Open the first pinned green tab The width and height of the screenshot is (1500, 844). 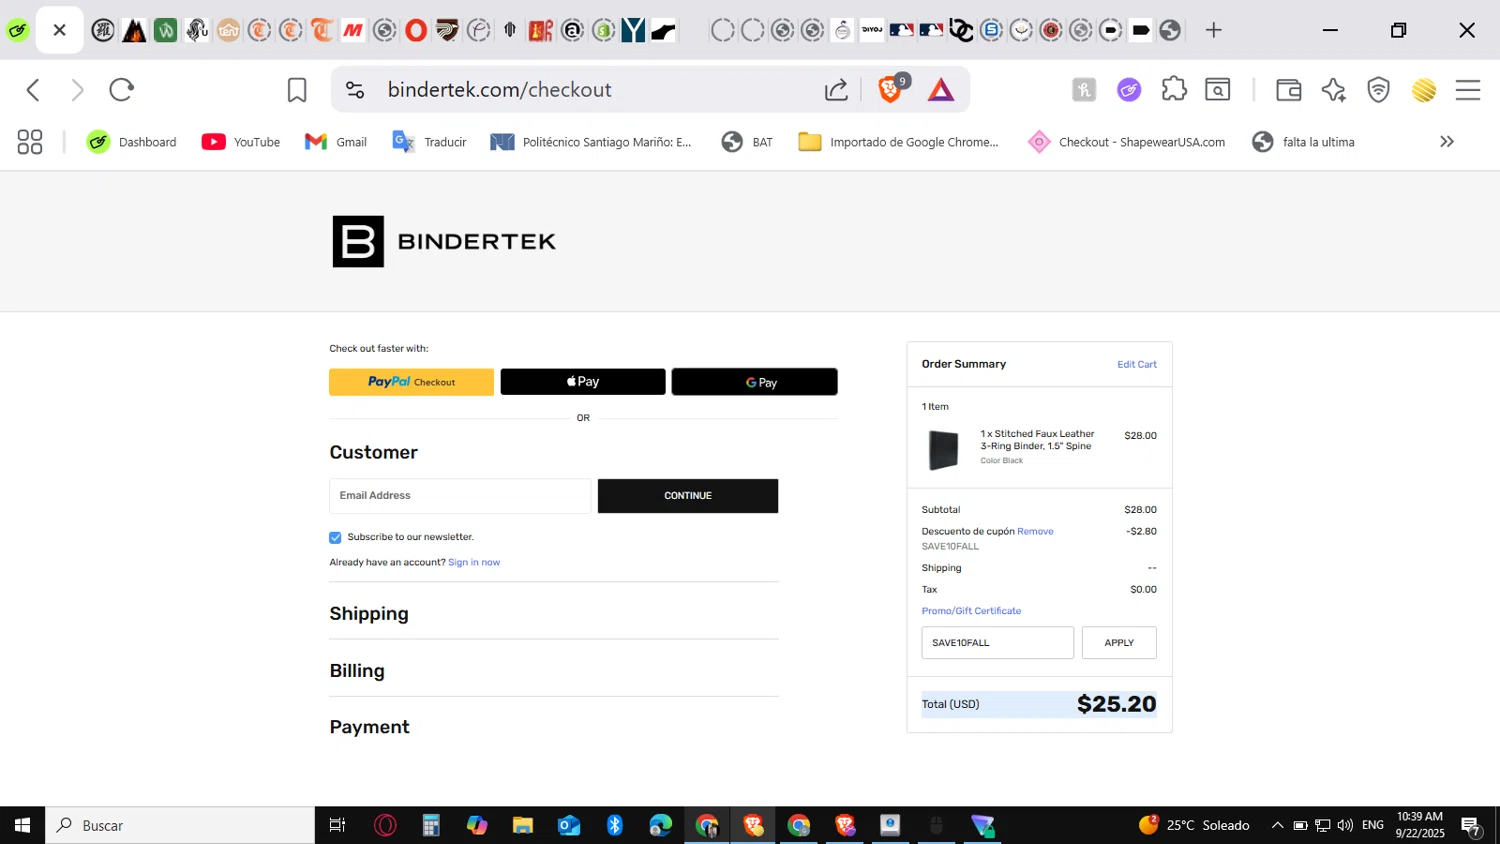[17, 30]
